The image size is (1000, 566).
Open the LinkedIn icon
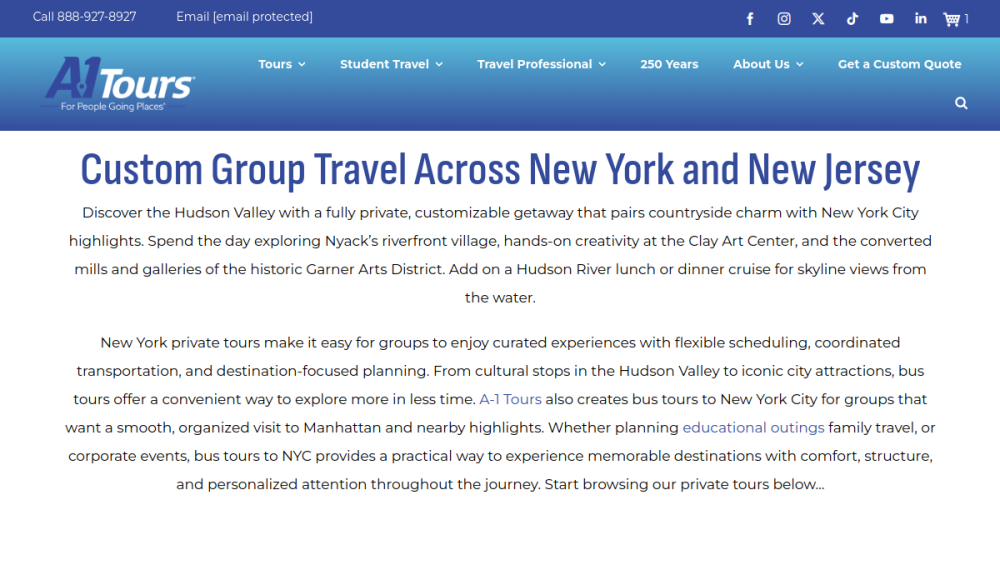[920, 19]
